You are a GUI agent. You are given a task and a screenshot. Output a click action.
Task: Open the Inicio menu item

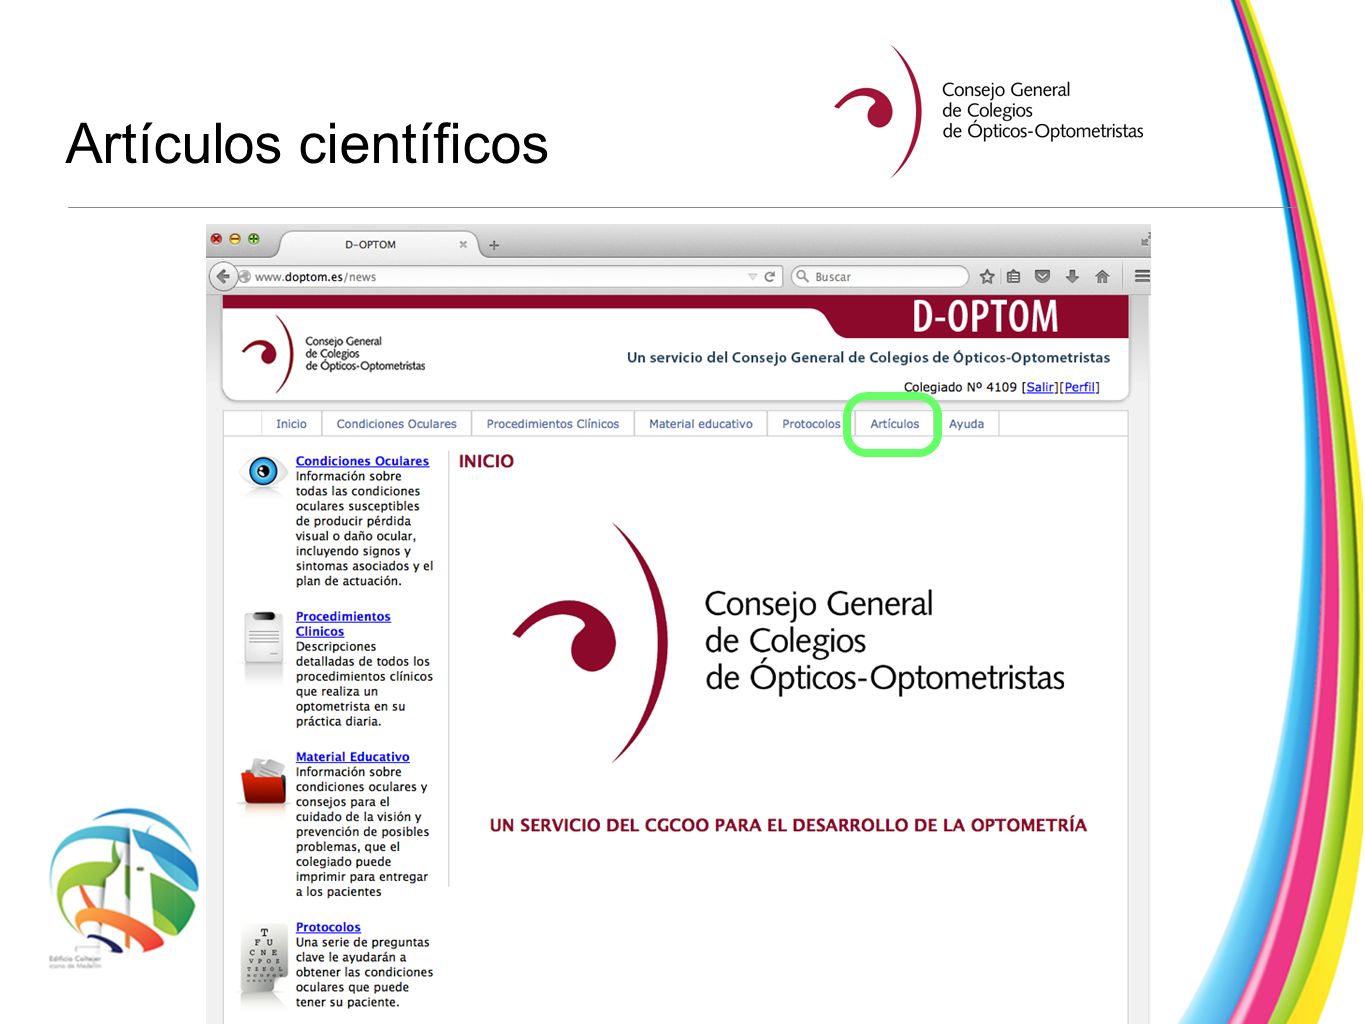point(291,424)
